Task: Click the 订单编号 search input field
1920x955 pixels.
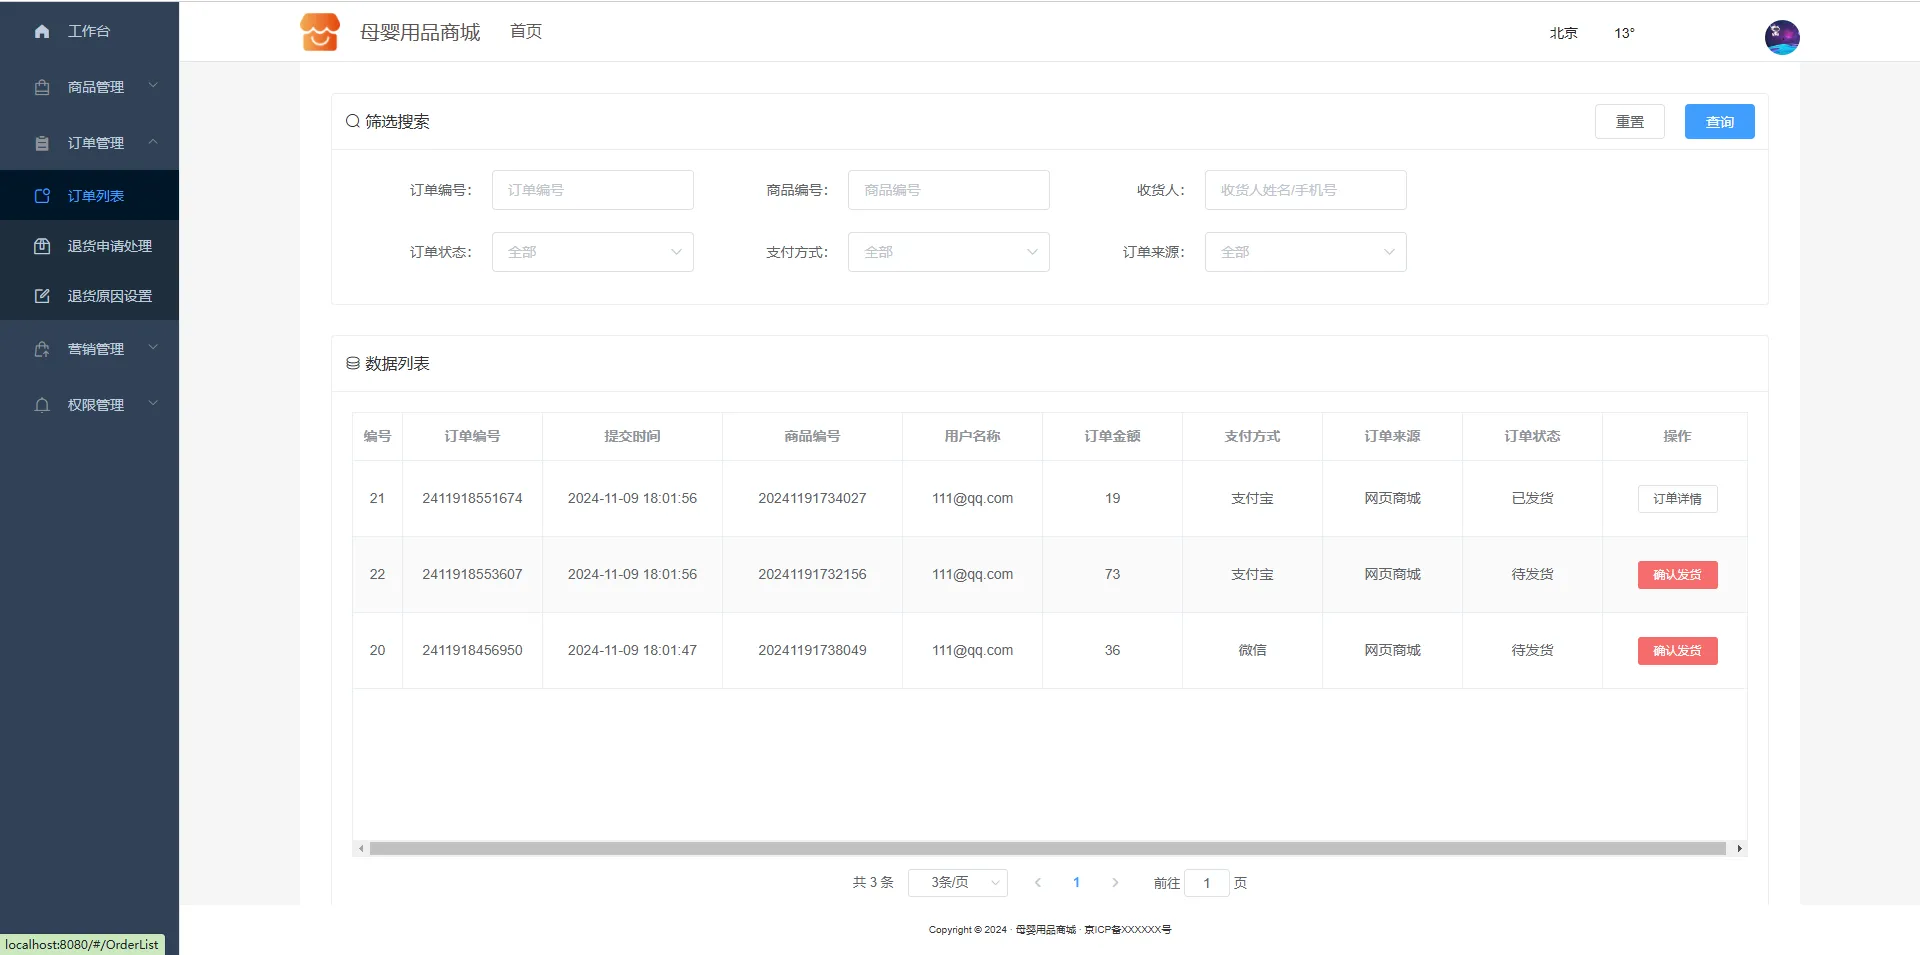Action: [592, 190]
